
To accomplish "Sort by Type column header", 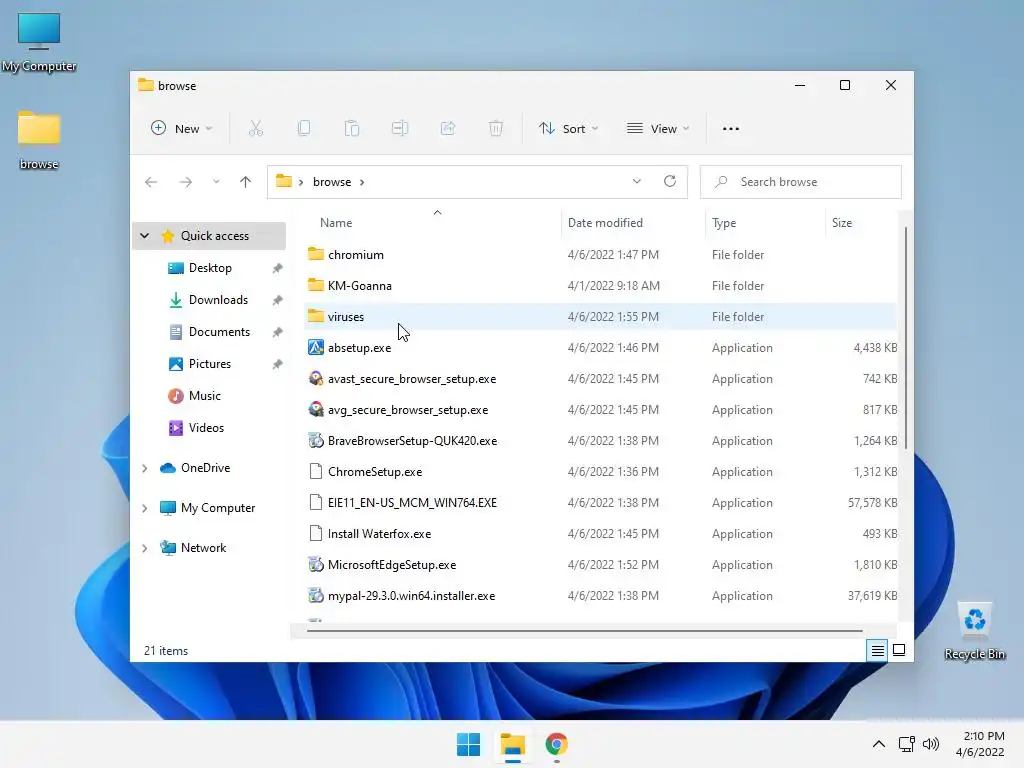I will [765, 223].
